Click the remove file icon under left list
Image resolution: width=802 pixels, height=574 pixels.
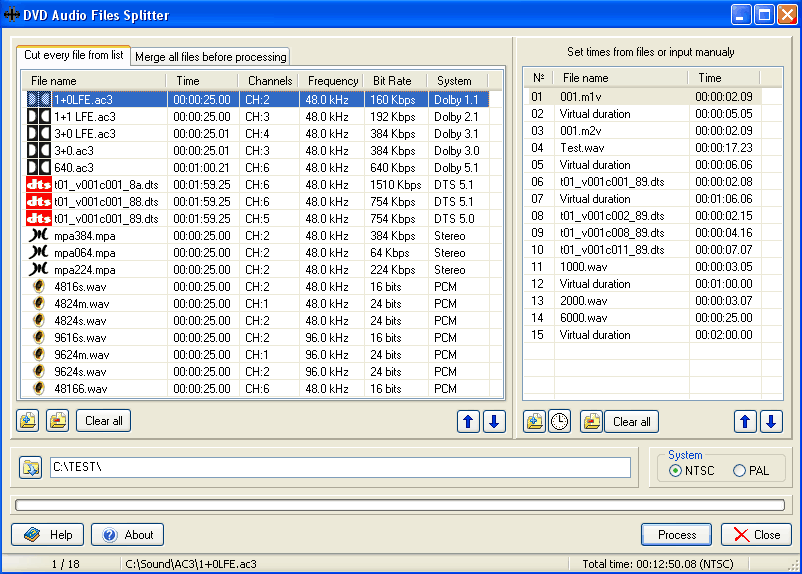tap(58, 421)
